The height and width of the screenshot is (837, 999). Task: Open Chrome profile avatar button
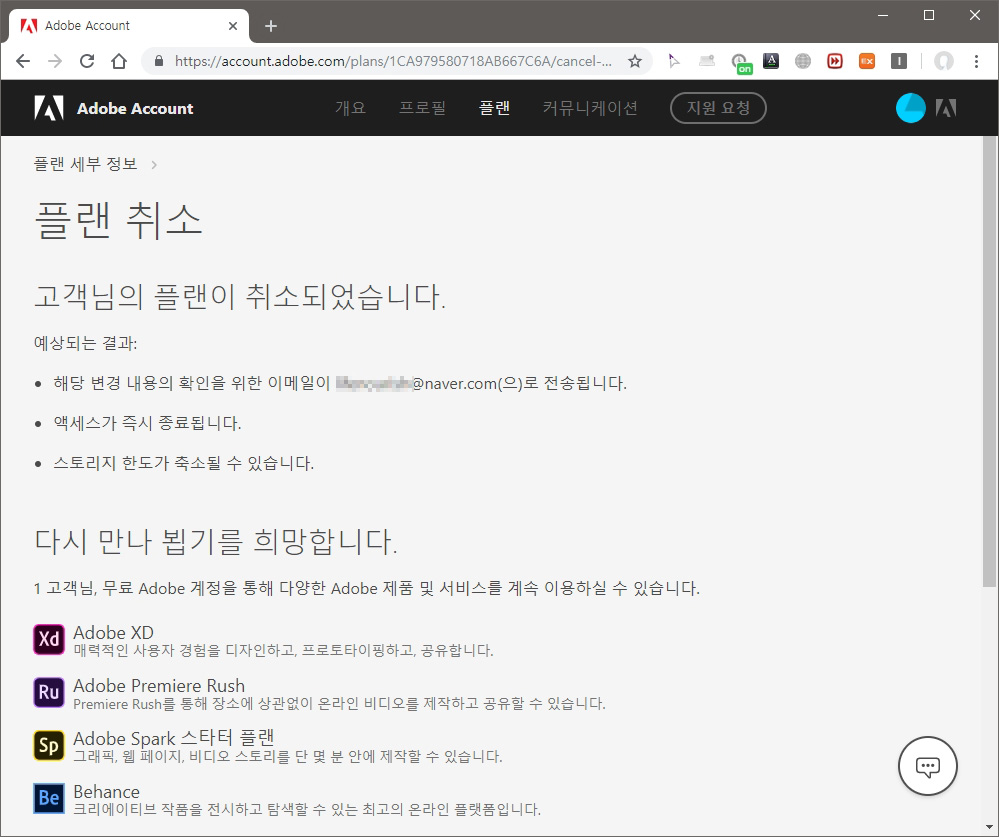944,61
